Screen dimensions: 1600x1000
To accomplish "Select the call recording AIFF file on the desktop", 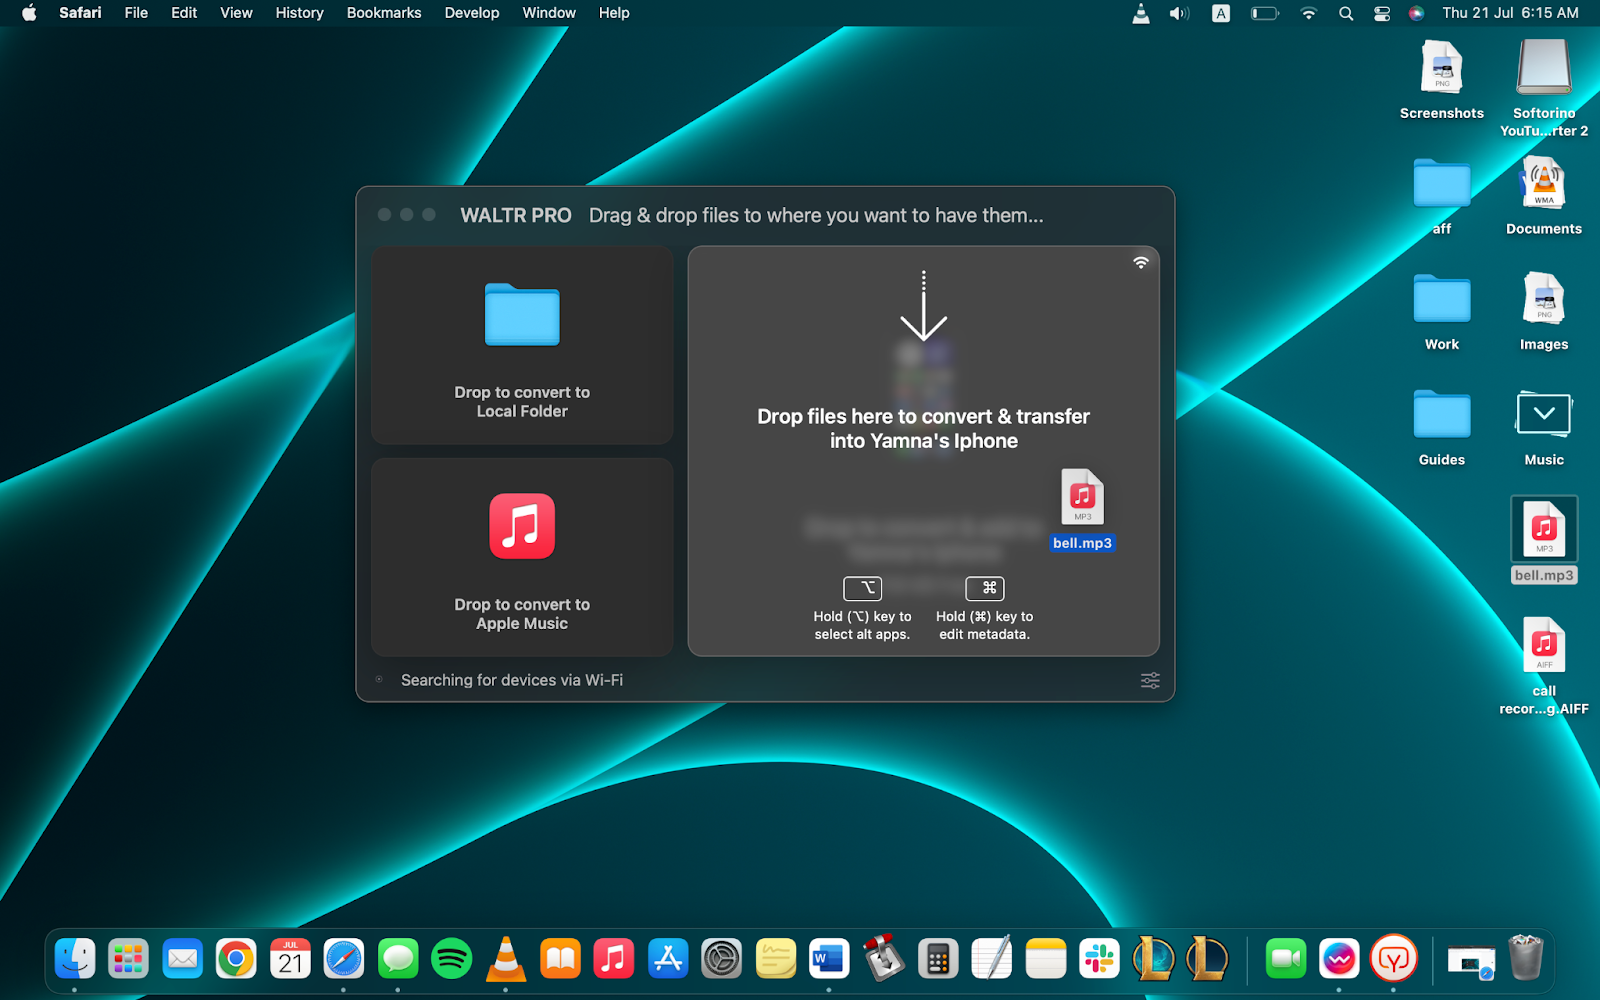I will pyautogui.click(x=1544, y=666).
